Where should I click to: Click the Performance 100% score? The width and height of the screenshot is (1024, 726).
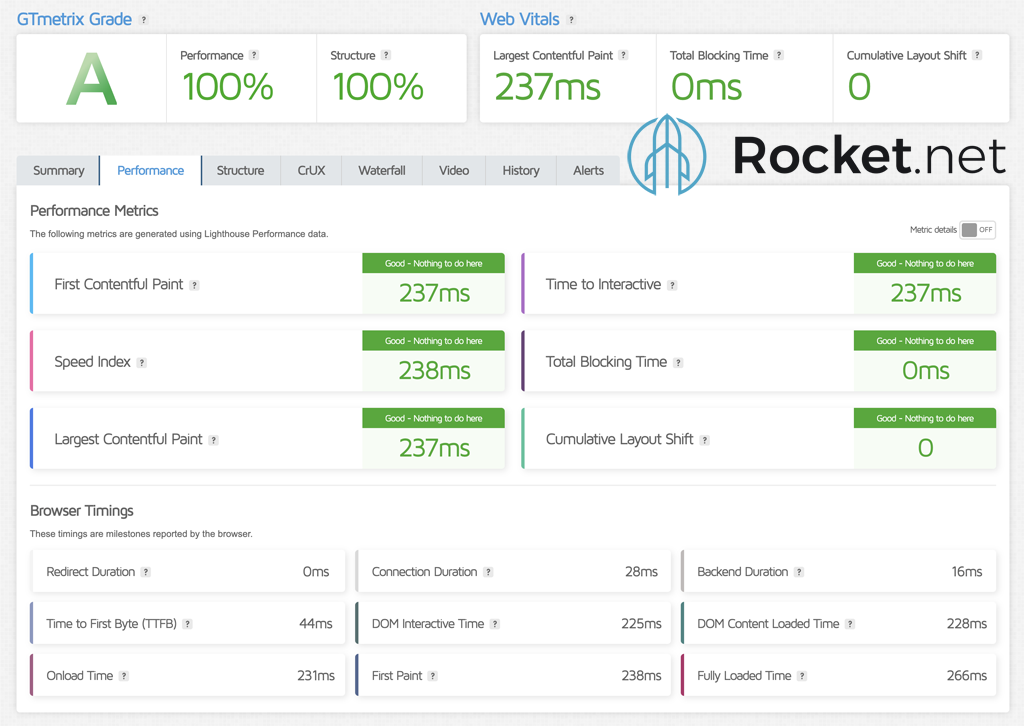(x=227, y=87)
